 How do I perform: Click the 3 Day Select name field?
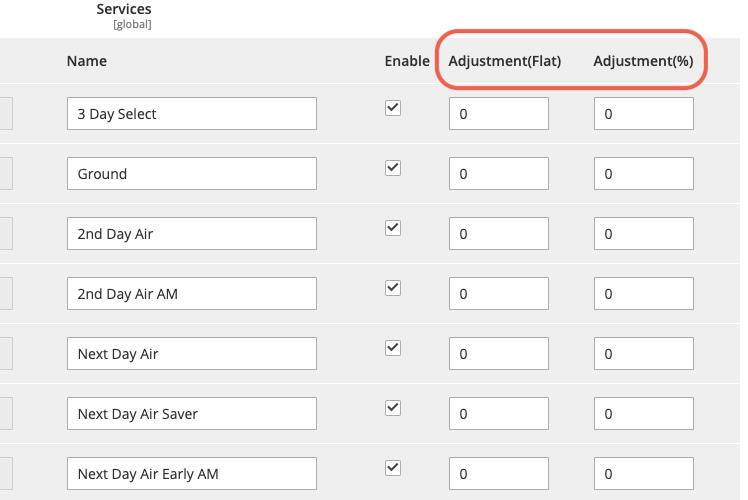coord(192,114)
